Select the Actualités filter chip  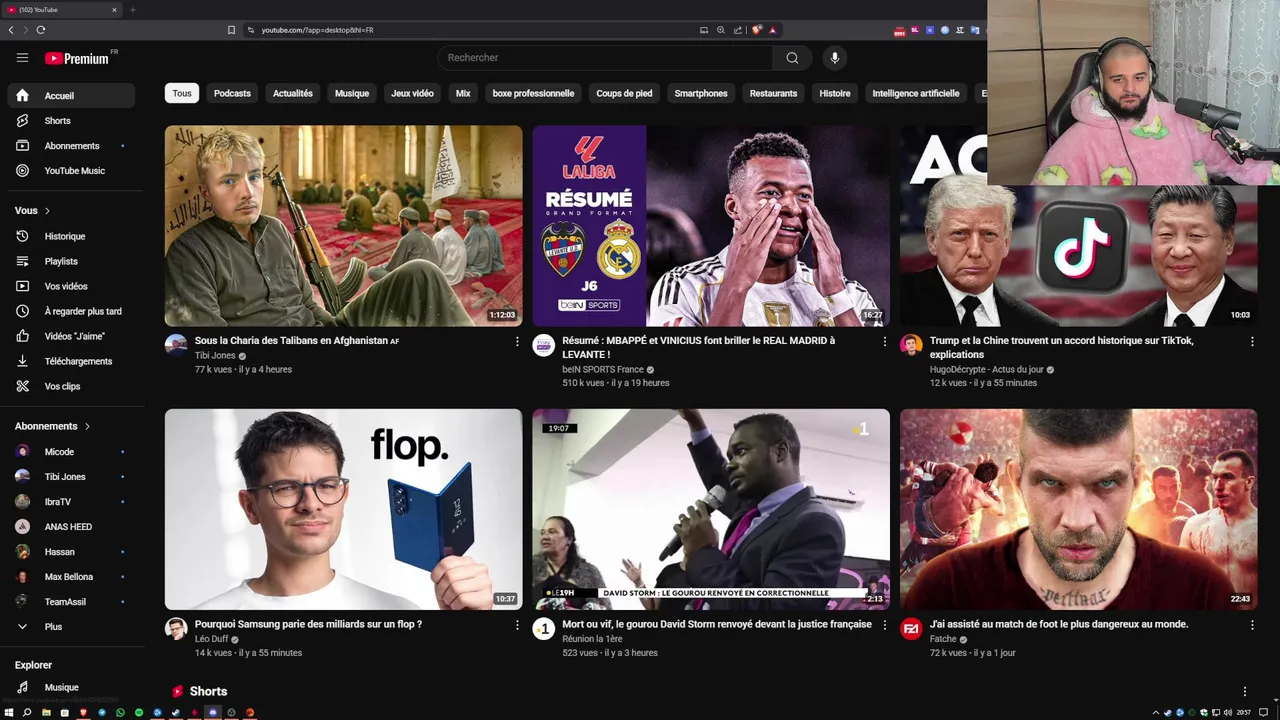pyautogui.click(x=293, y=93)
